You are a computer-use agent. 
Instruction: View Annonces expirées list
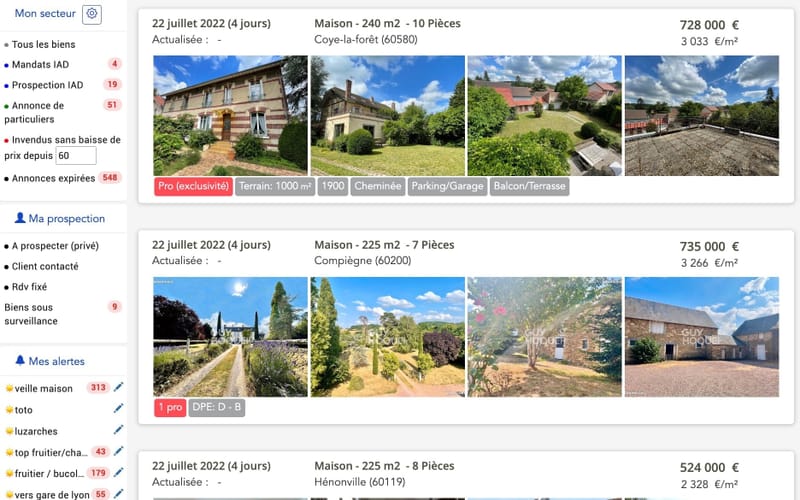pyautogui.click(x=53, y=178)
